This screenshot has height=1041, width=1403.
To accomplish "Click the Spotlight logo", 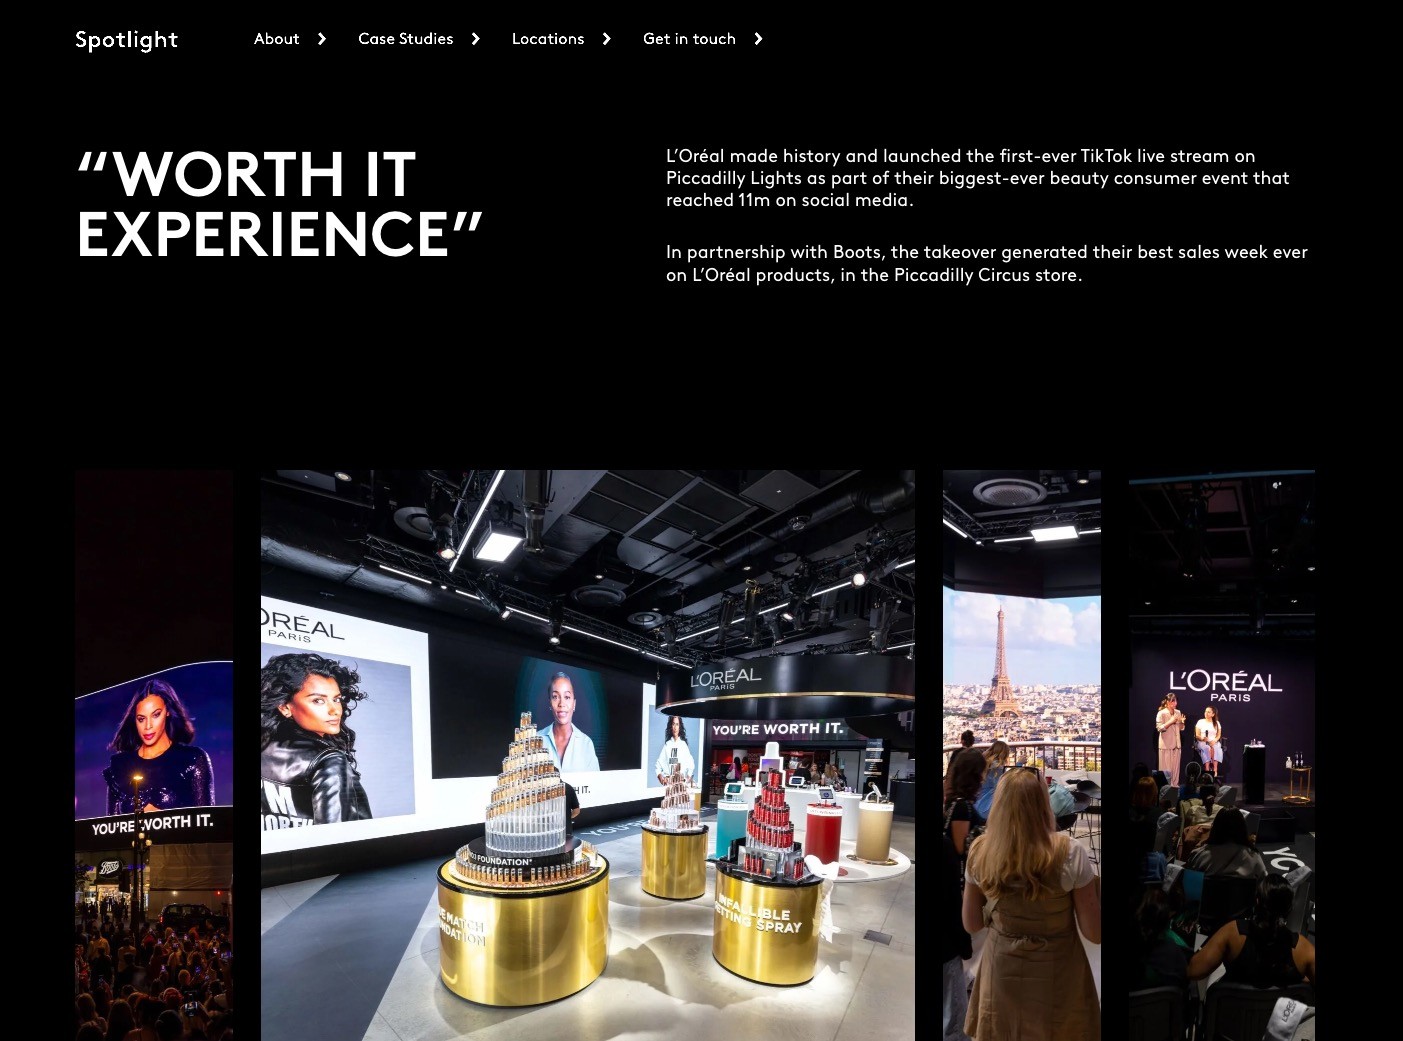I will coord(126,39).
